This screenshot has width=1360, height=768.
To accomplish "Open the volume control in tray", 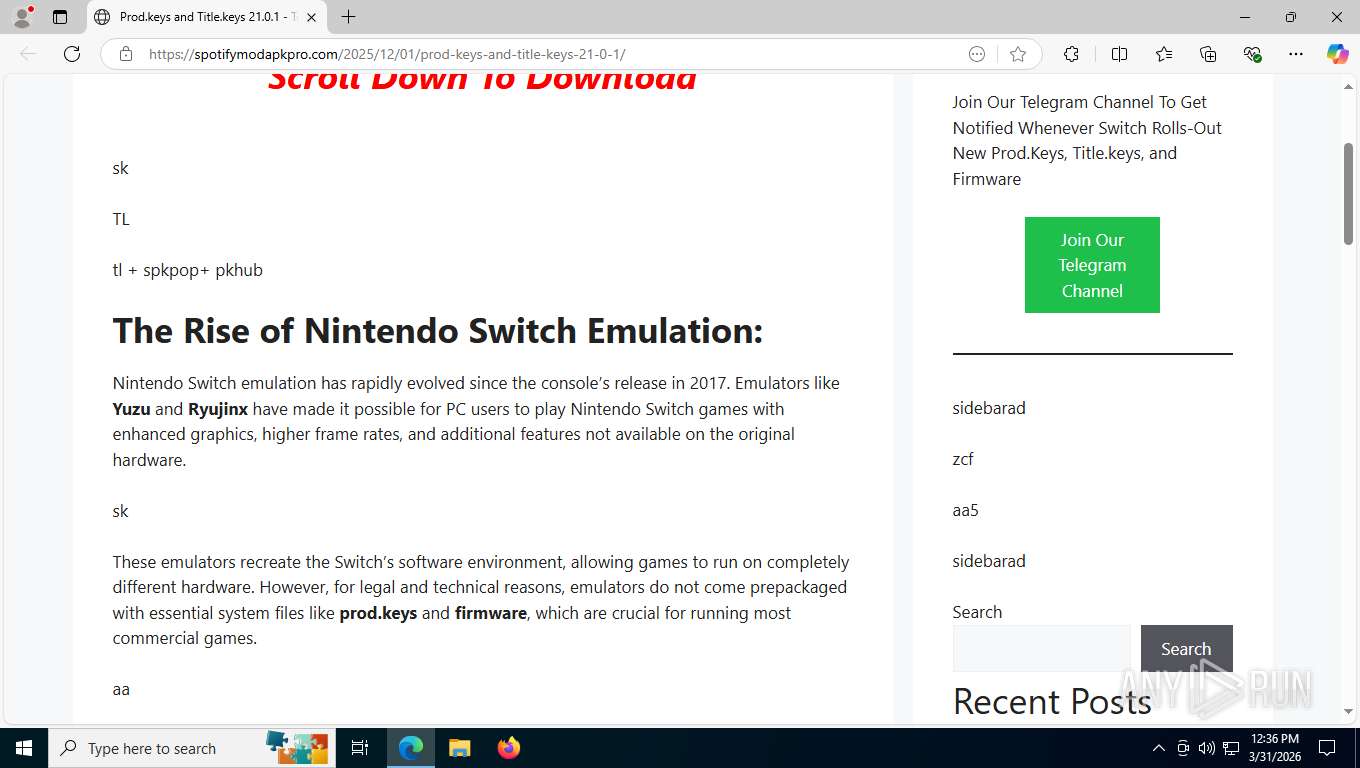I will (x=1207, y=748).
